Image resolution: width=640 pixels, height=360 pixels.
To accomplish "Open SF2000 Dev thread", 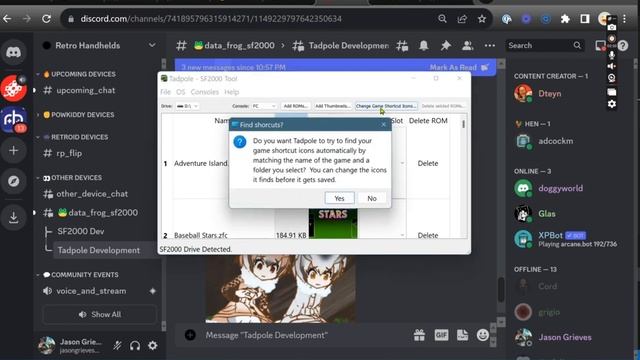I will tap(80, 231).
